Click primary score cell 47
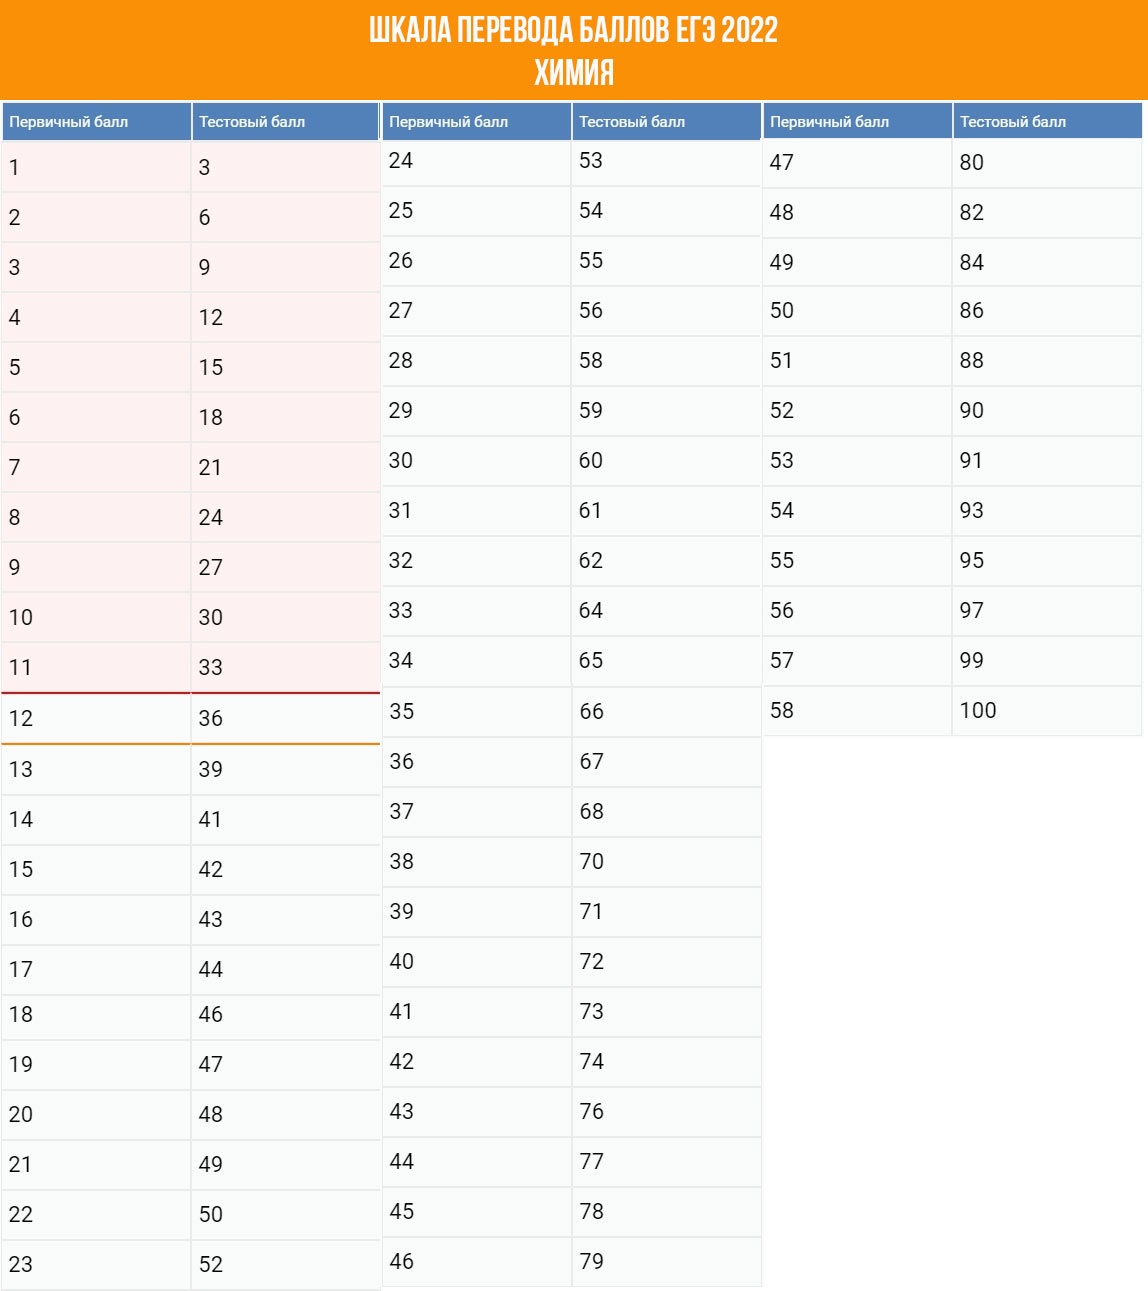 point(857,163)
